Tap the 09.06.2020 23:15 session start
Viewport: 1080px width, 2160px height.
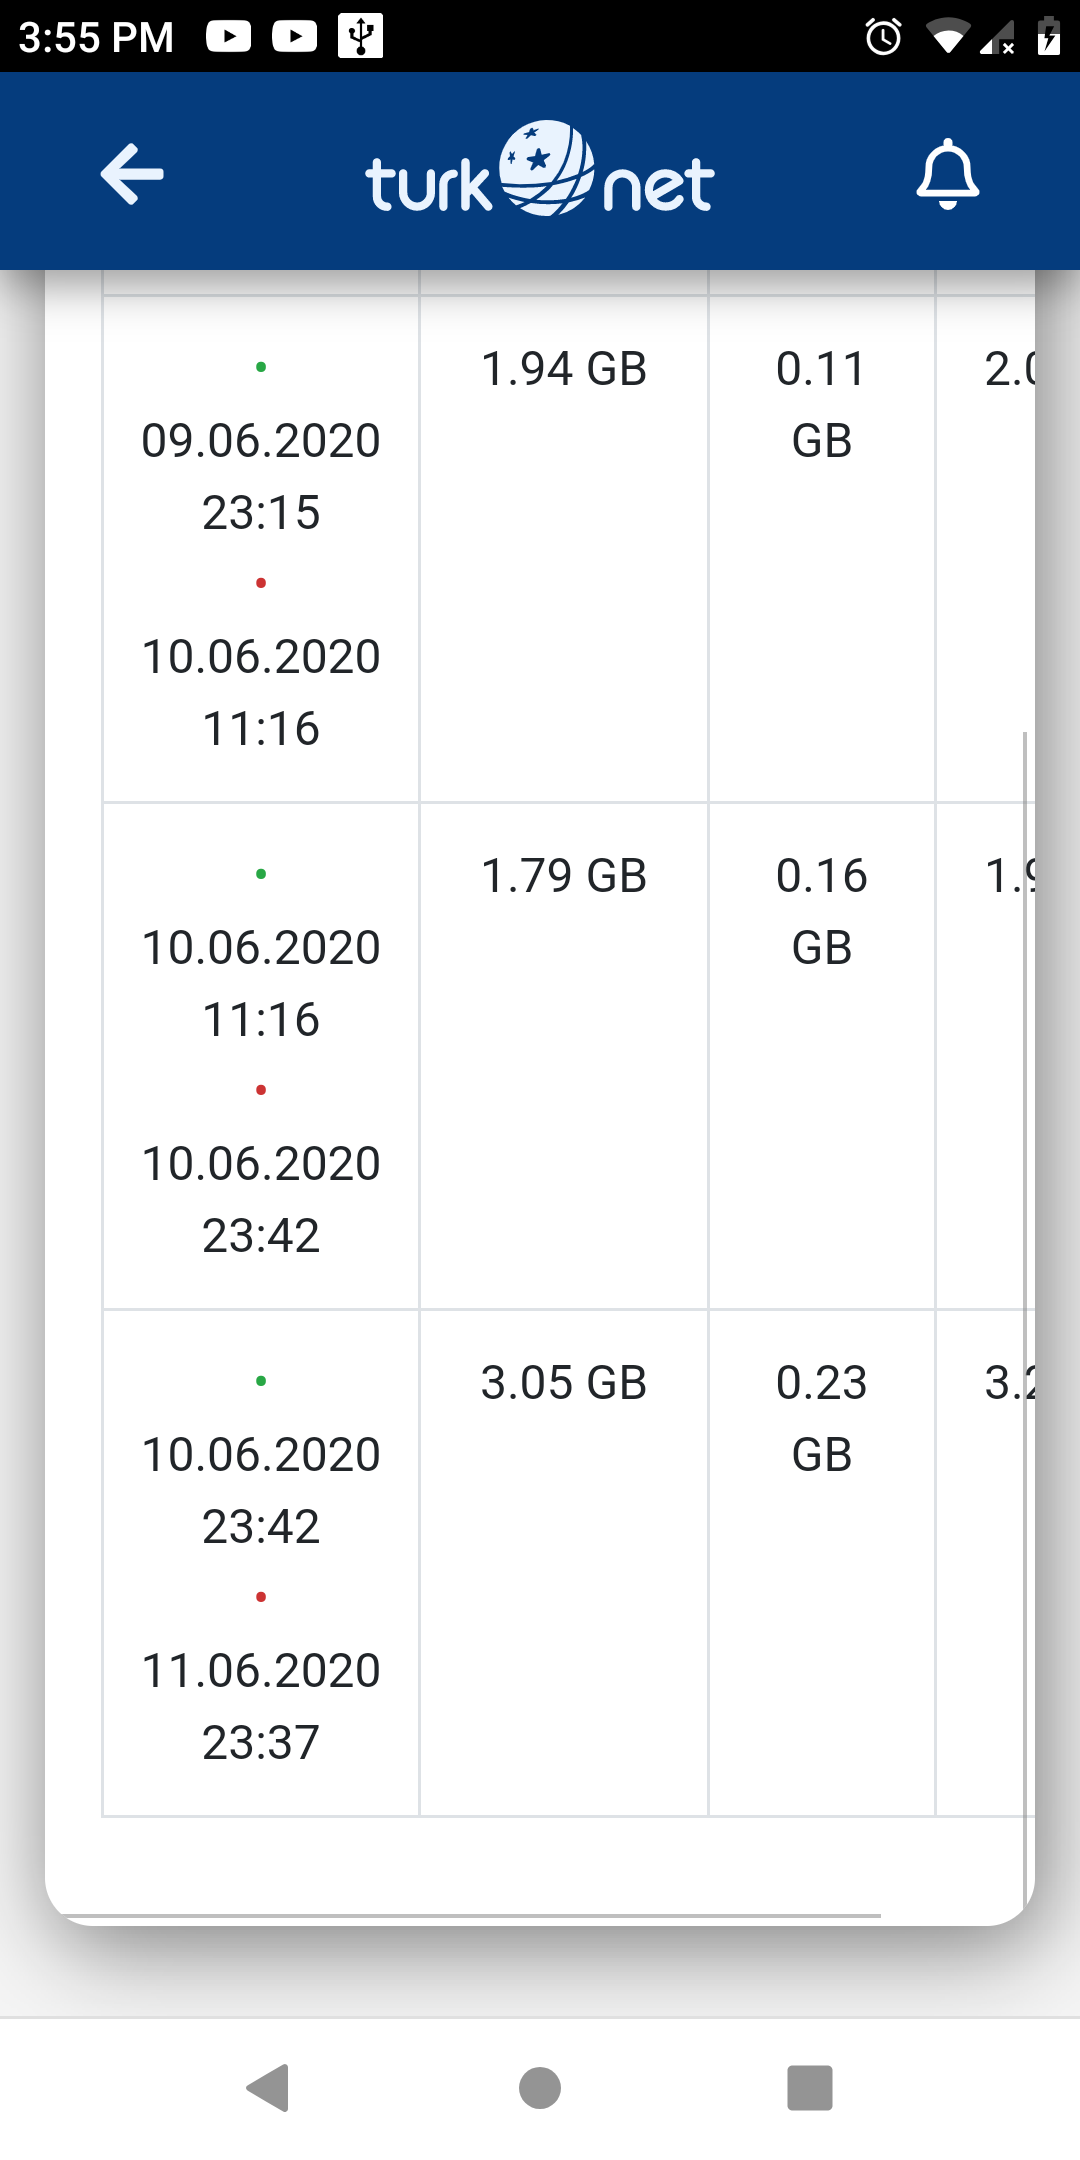(261, 476)
